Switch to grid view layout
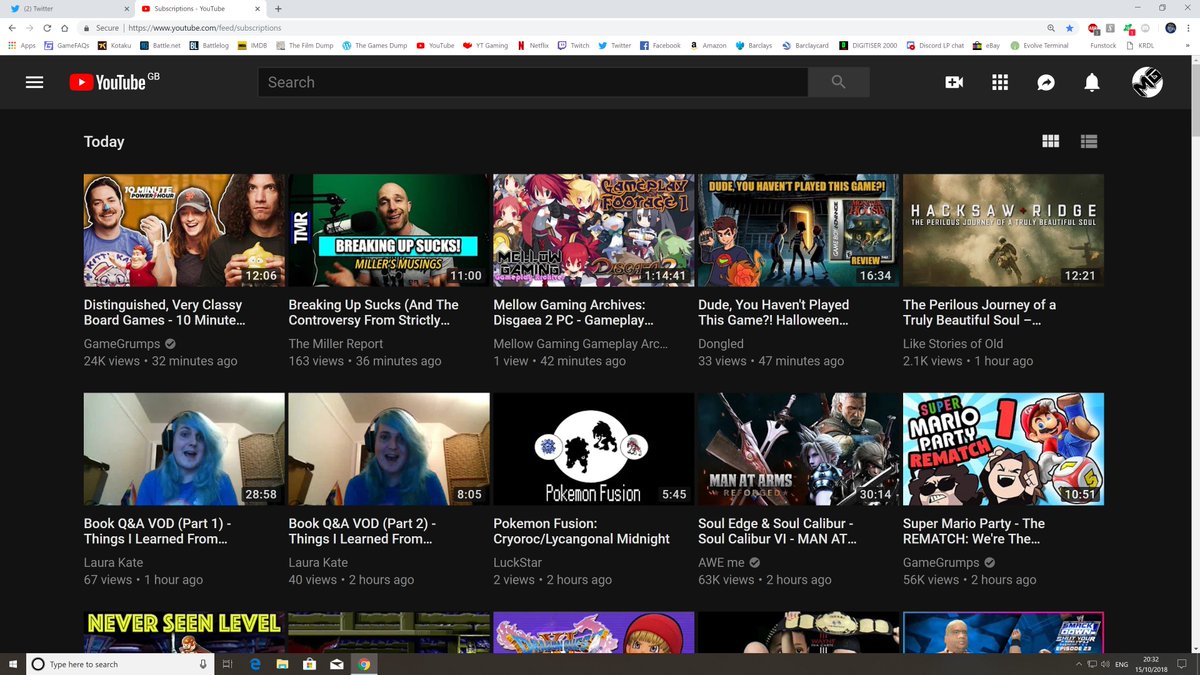1200x675 pixels. (1050, 141)
